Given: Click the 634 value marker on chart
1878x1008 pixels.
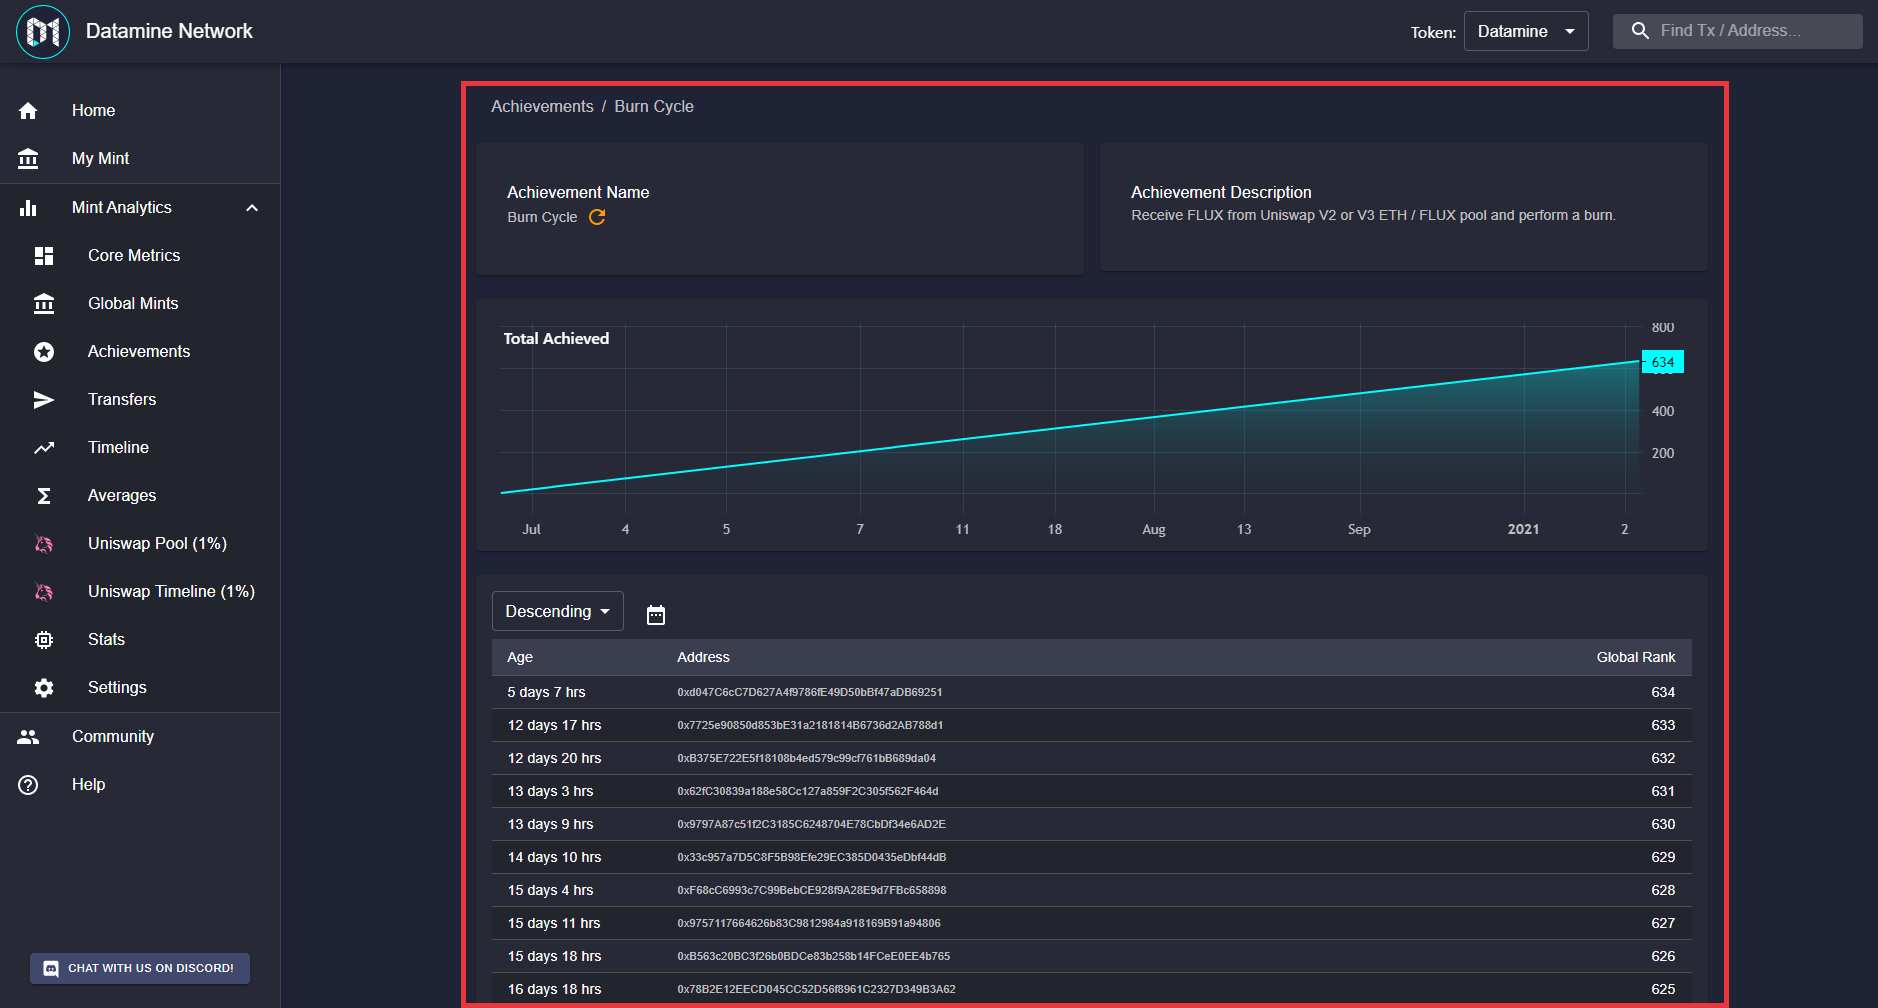Looking at the screenshot, I should pos(1663,362).
